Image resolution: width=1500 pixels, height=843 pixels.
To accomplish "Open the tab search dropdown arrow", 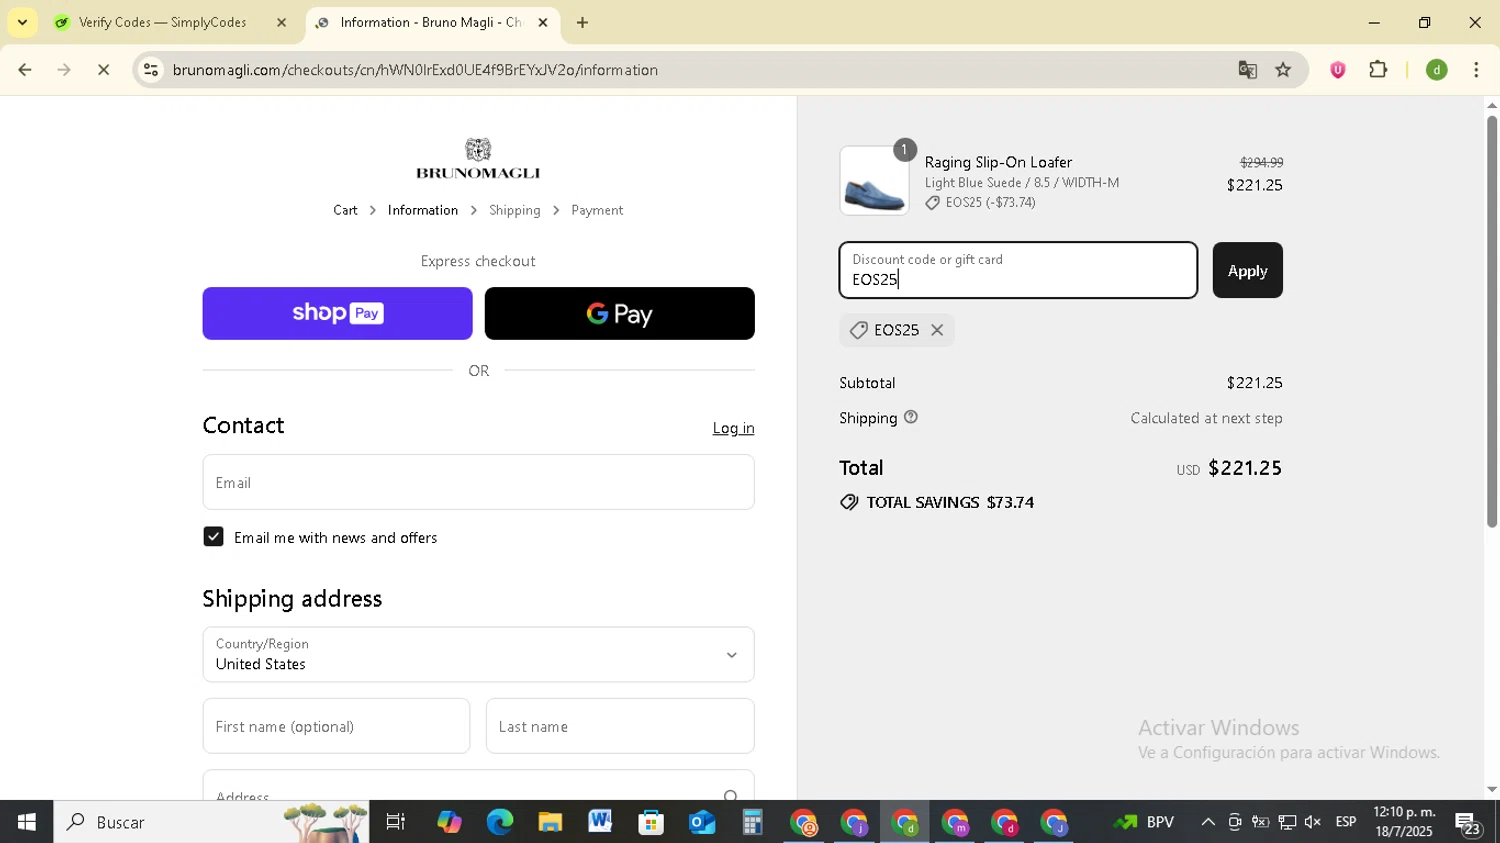I will [x=22, y=22].
